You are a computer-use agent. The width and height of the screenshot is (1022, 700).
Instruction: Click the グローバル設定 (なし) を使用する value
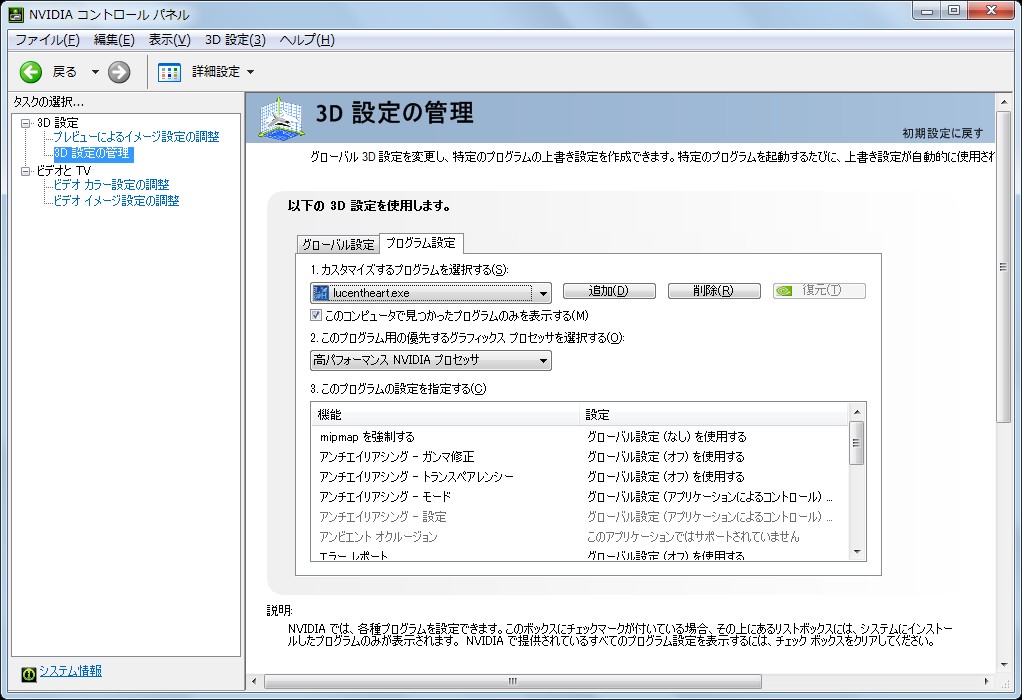pyautogui.click(x=667, y=437)
